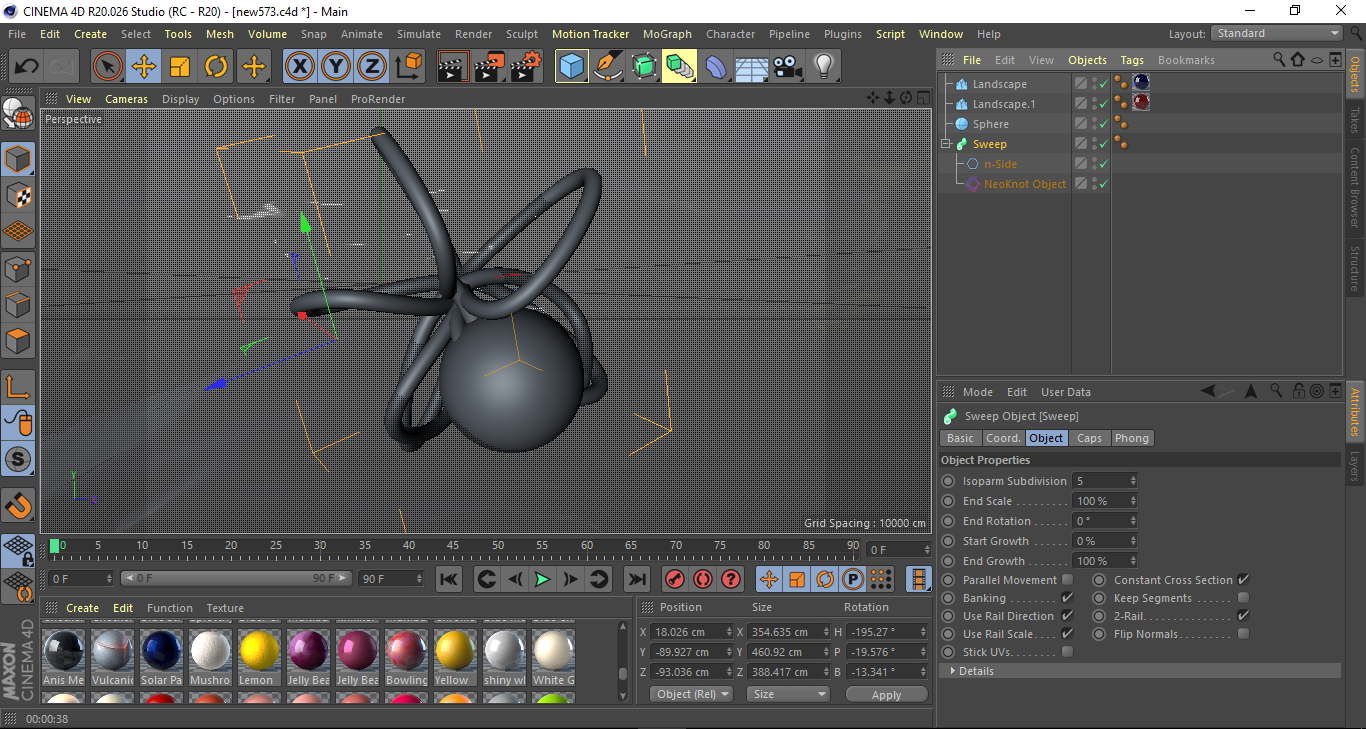Open the Size mode dropdown
Viewport: 1366px width, 729px height.
click(788, 694)
